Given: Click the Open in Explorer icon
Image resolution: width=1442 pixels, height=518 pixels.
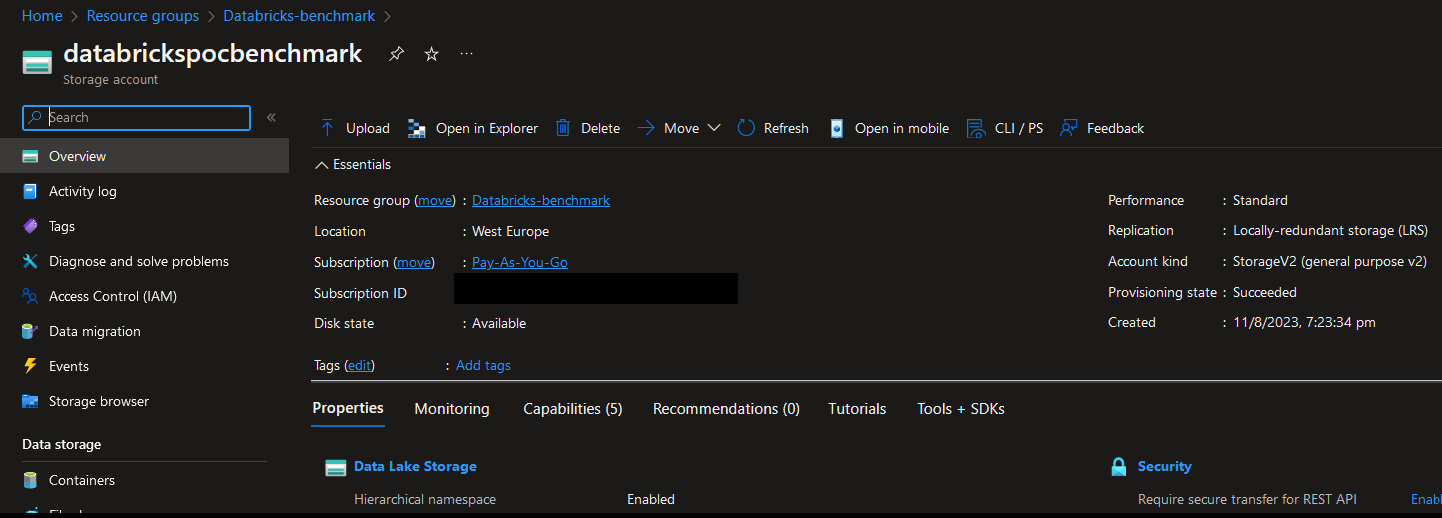Looking at the screenshot, I should point(418,128).
